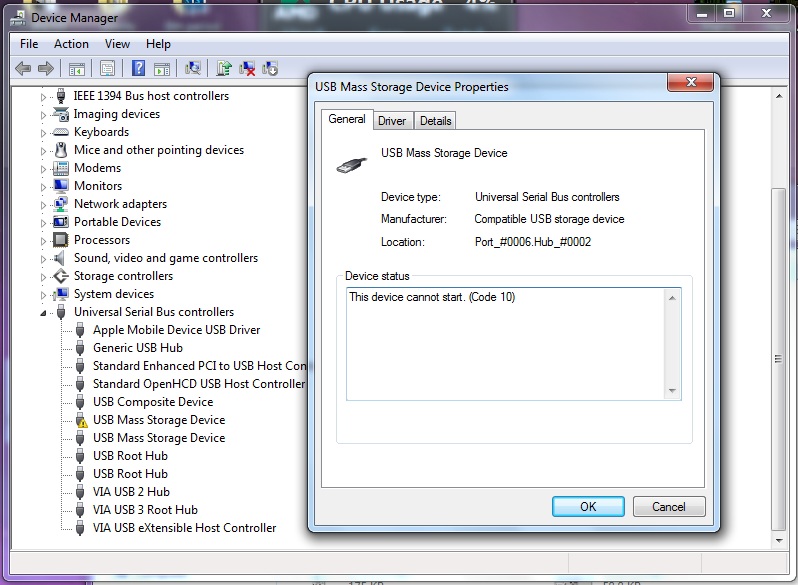Open the Details tab
Image resolution: width=798 pixels, height=585 pixels.
pos(435,121)
